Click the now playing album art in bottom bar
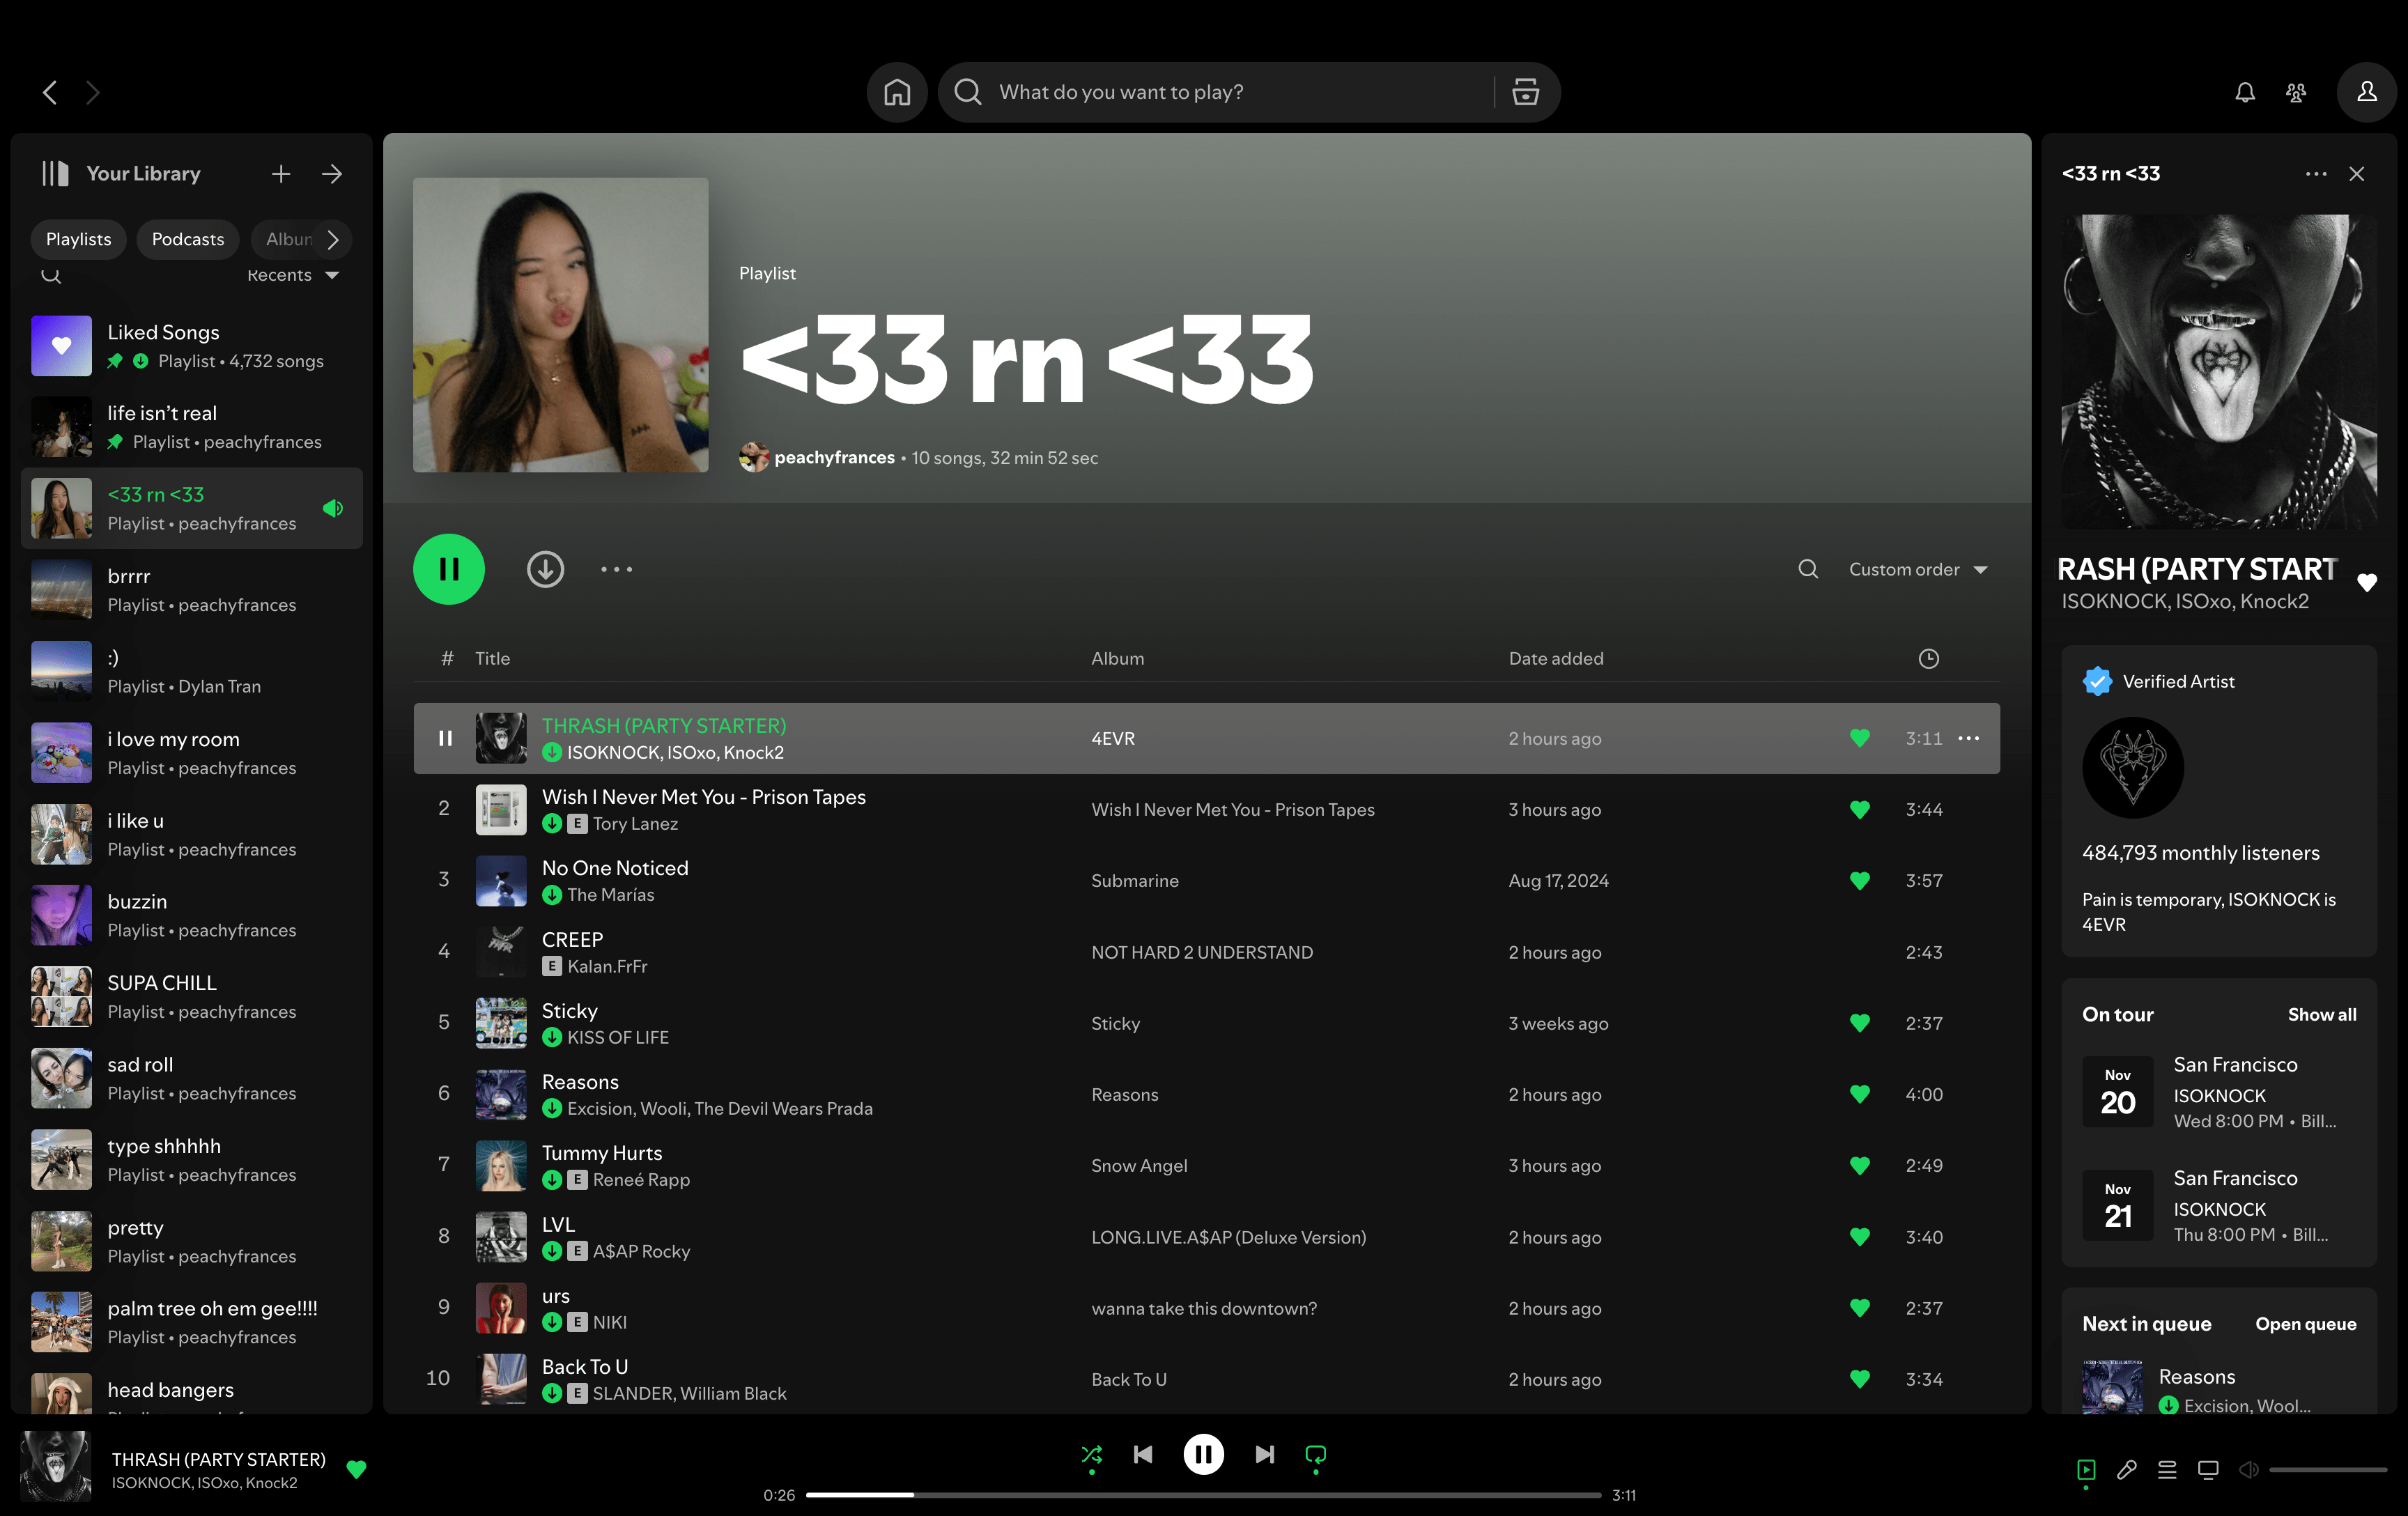 coord(56,1466)
